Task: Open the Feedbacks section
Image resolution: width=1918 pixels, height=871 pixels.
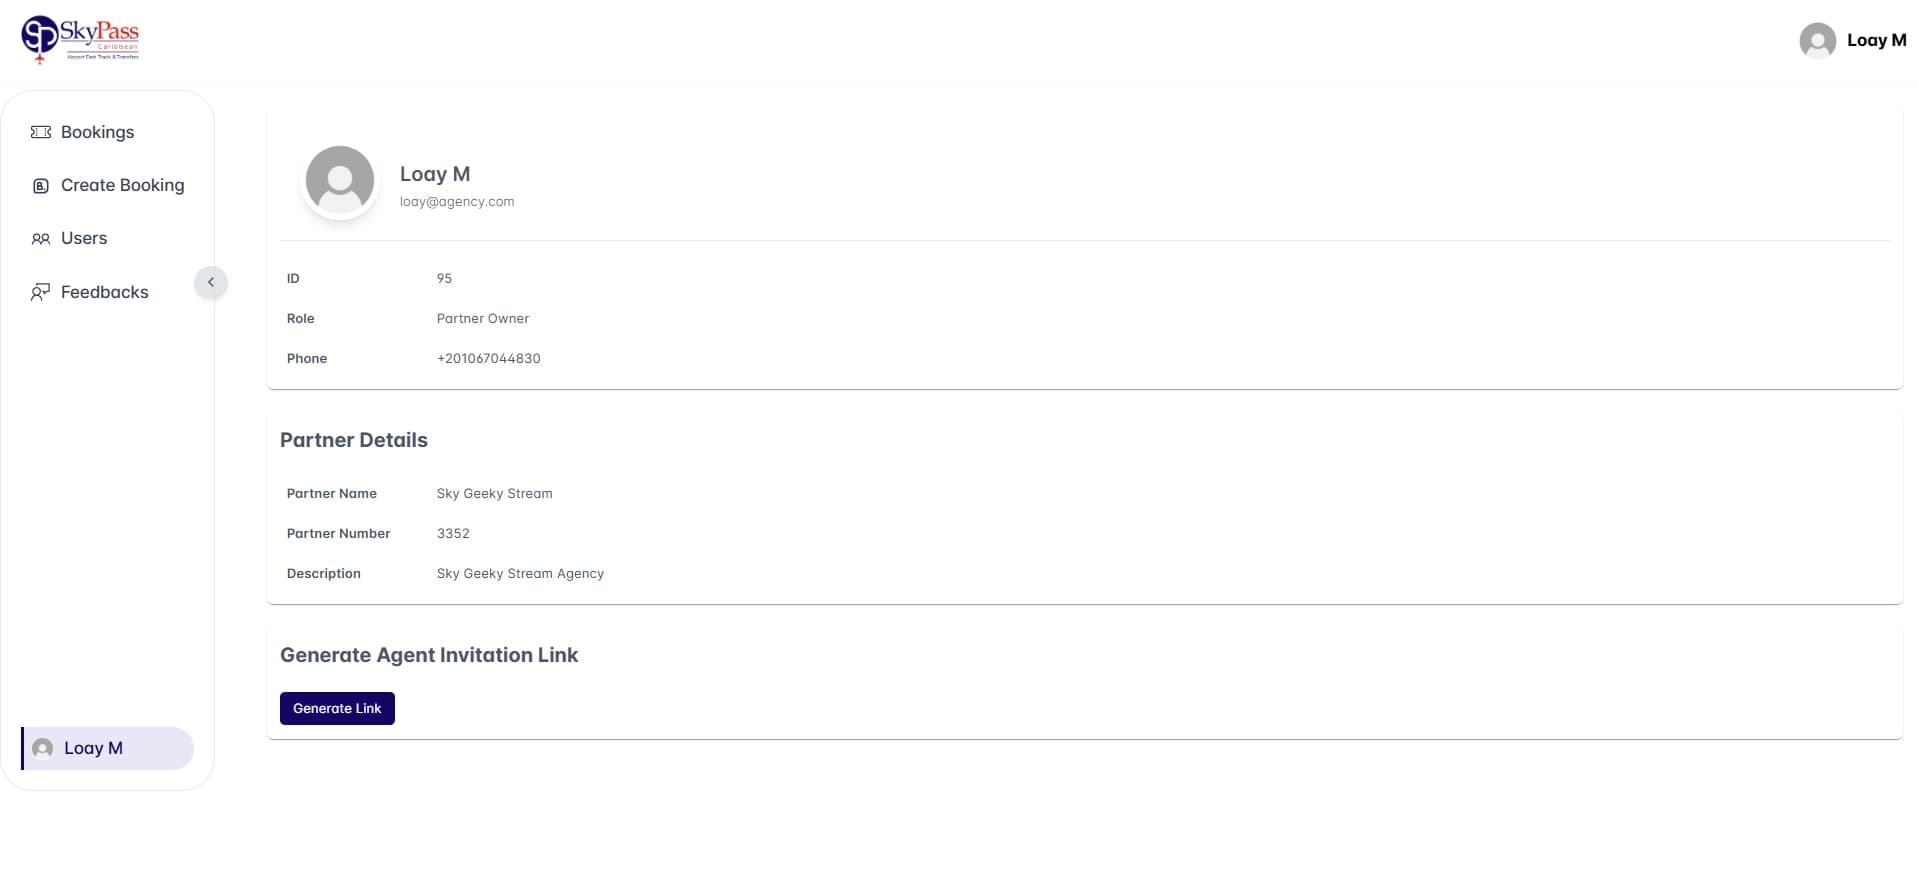Action: 104,292
